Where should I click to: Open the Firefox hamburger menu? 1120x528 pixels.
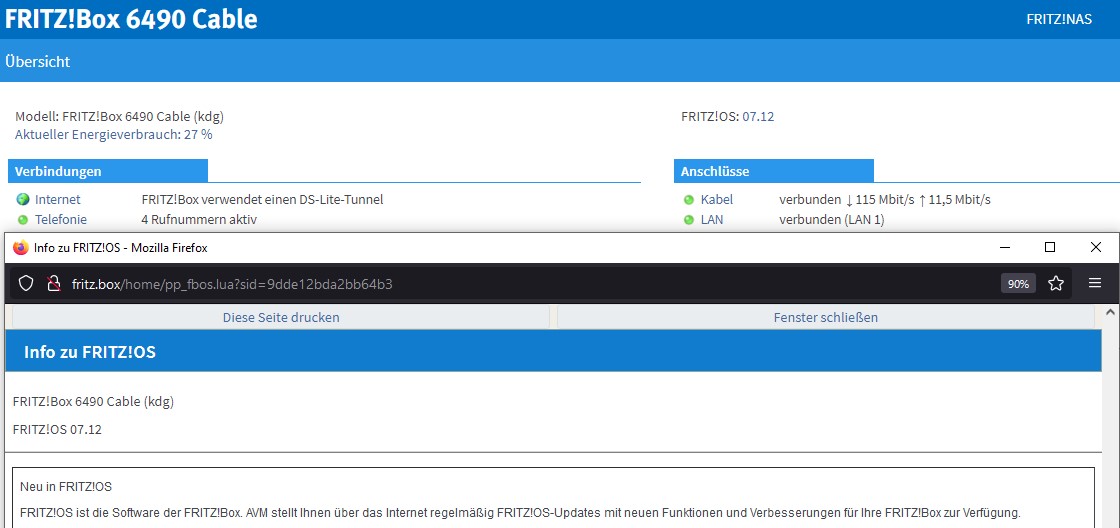coord(1095,284)
